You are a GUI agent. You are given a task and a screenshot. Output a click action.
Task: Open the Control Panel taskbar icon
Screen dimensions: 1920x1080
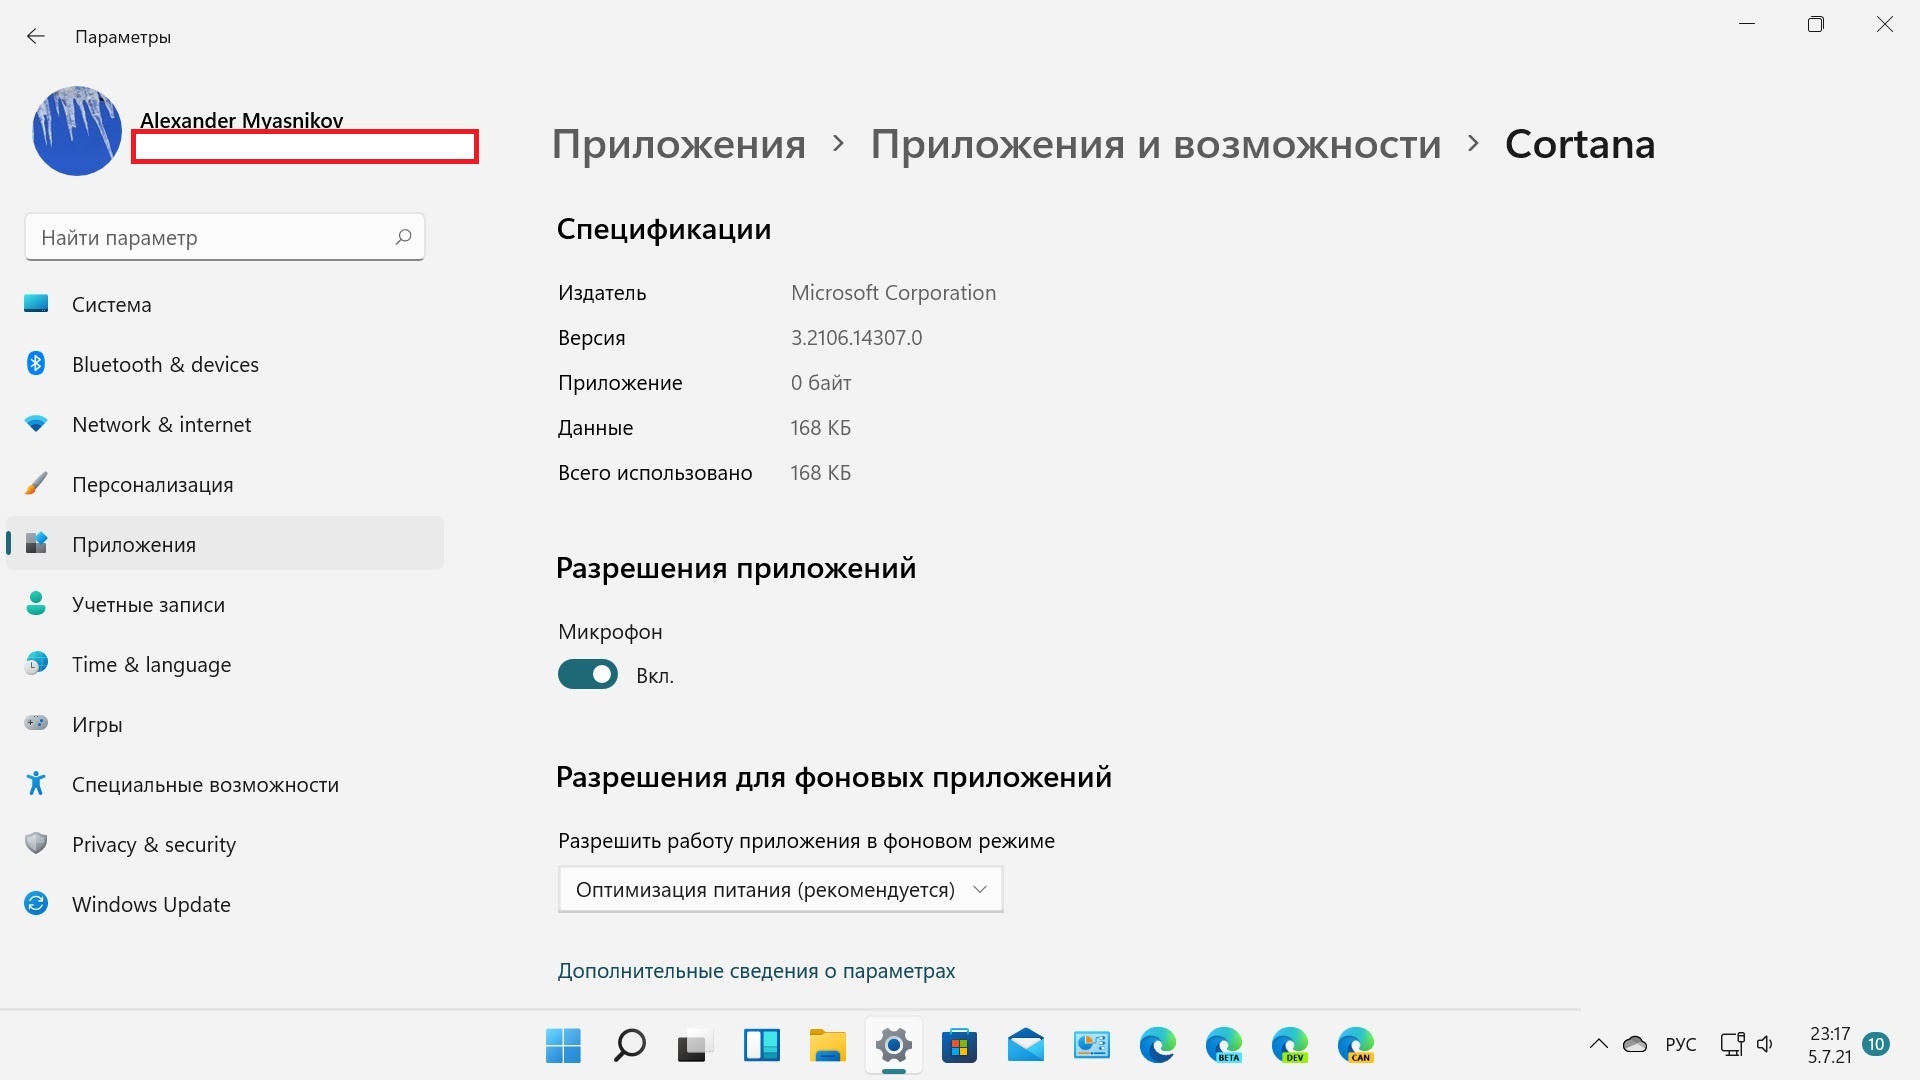(1092, 1046)
